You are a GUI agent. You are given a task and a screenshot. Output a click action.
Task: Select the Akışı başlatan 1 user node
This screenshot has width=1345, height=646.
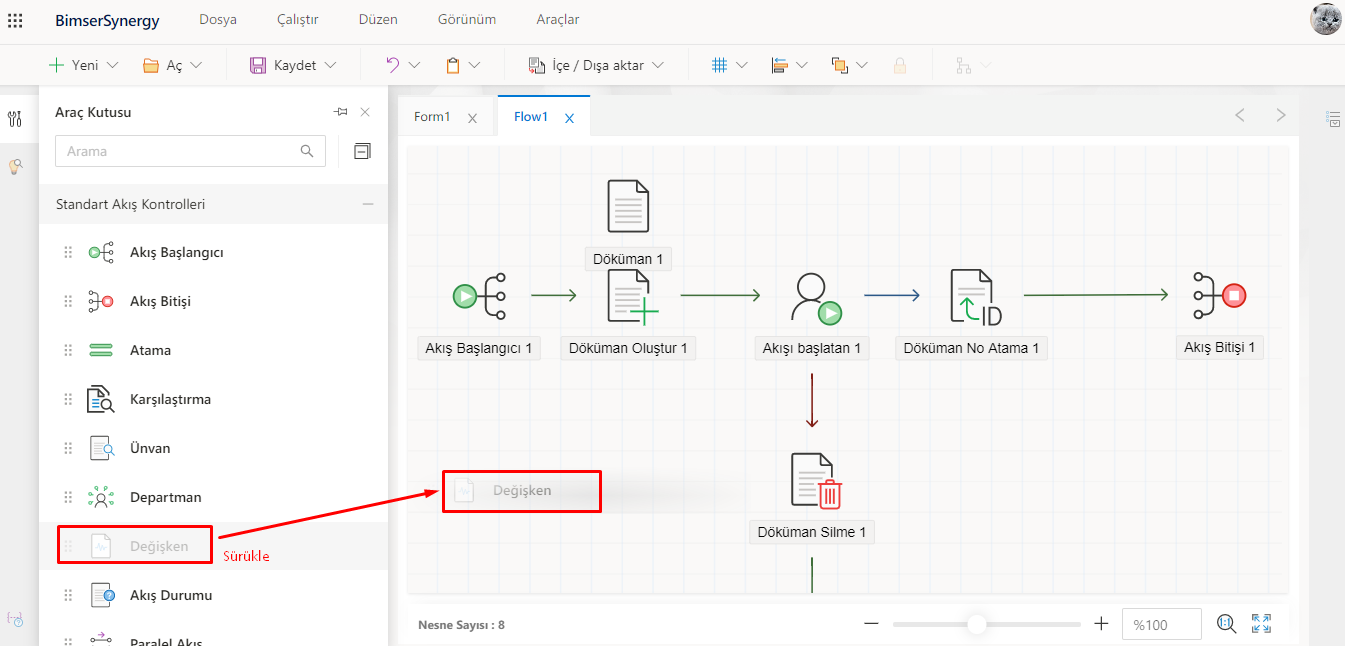(814, 297)
